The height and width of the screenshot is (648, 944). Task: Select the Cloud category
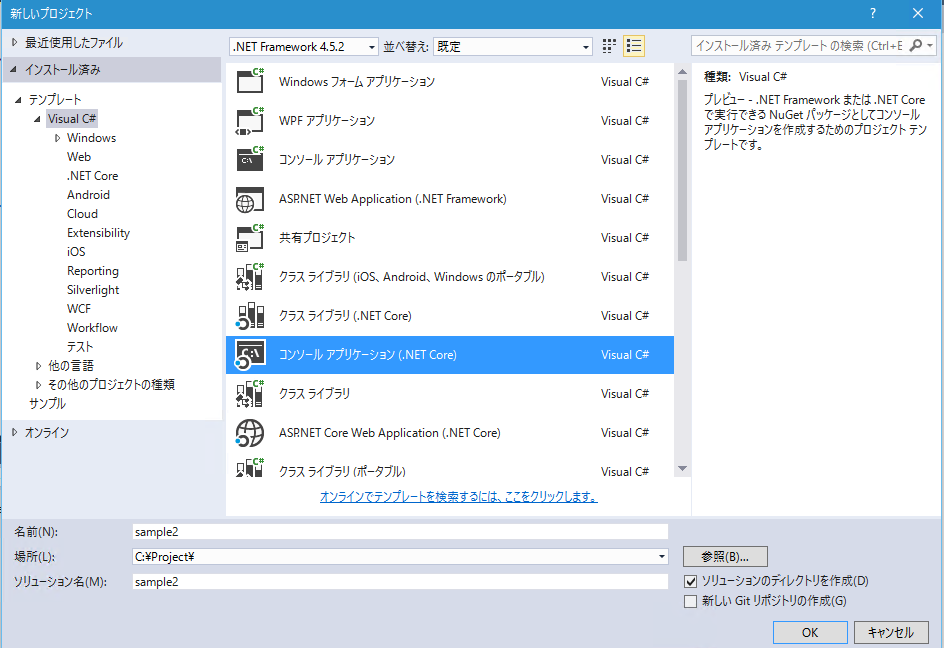coord(82,214)
